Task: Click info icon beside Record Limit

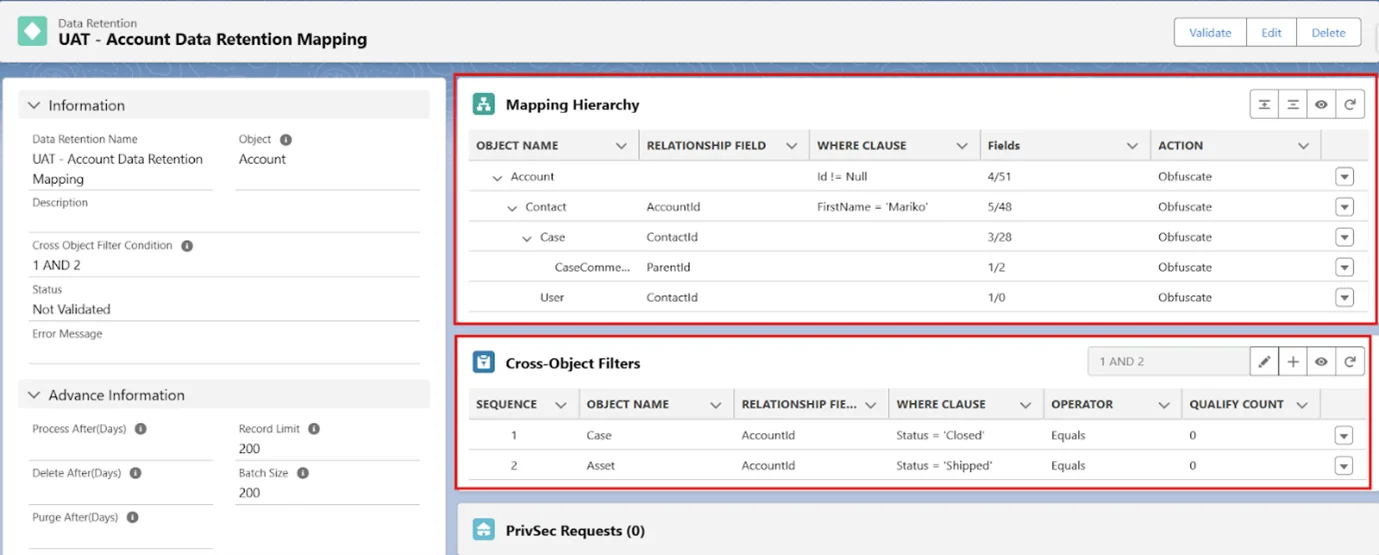Action: (314, 429)
